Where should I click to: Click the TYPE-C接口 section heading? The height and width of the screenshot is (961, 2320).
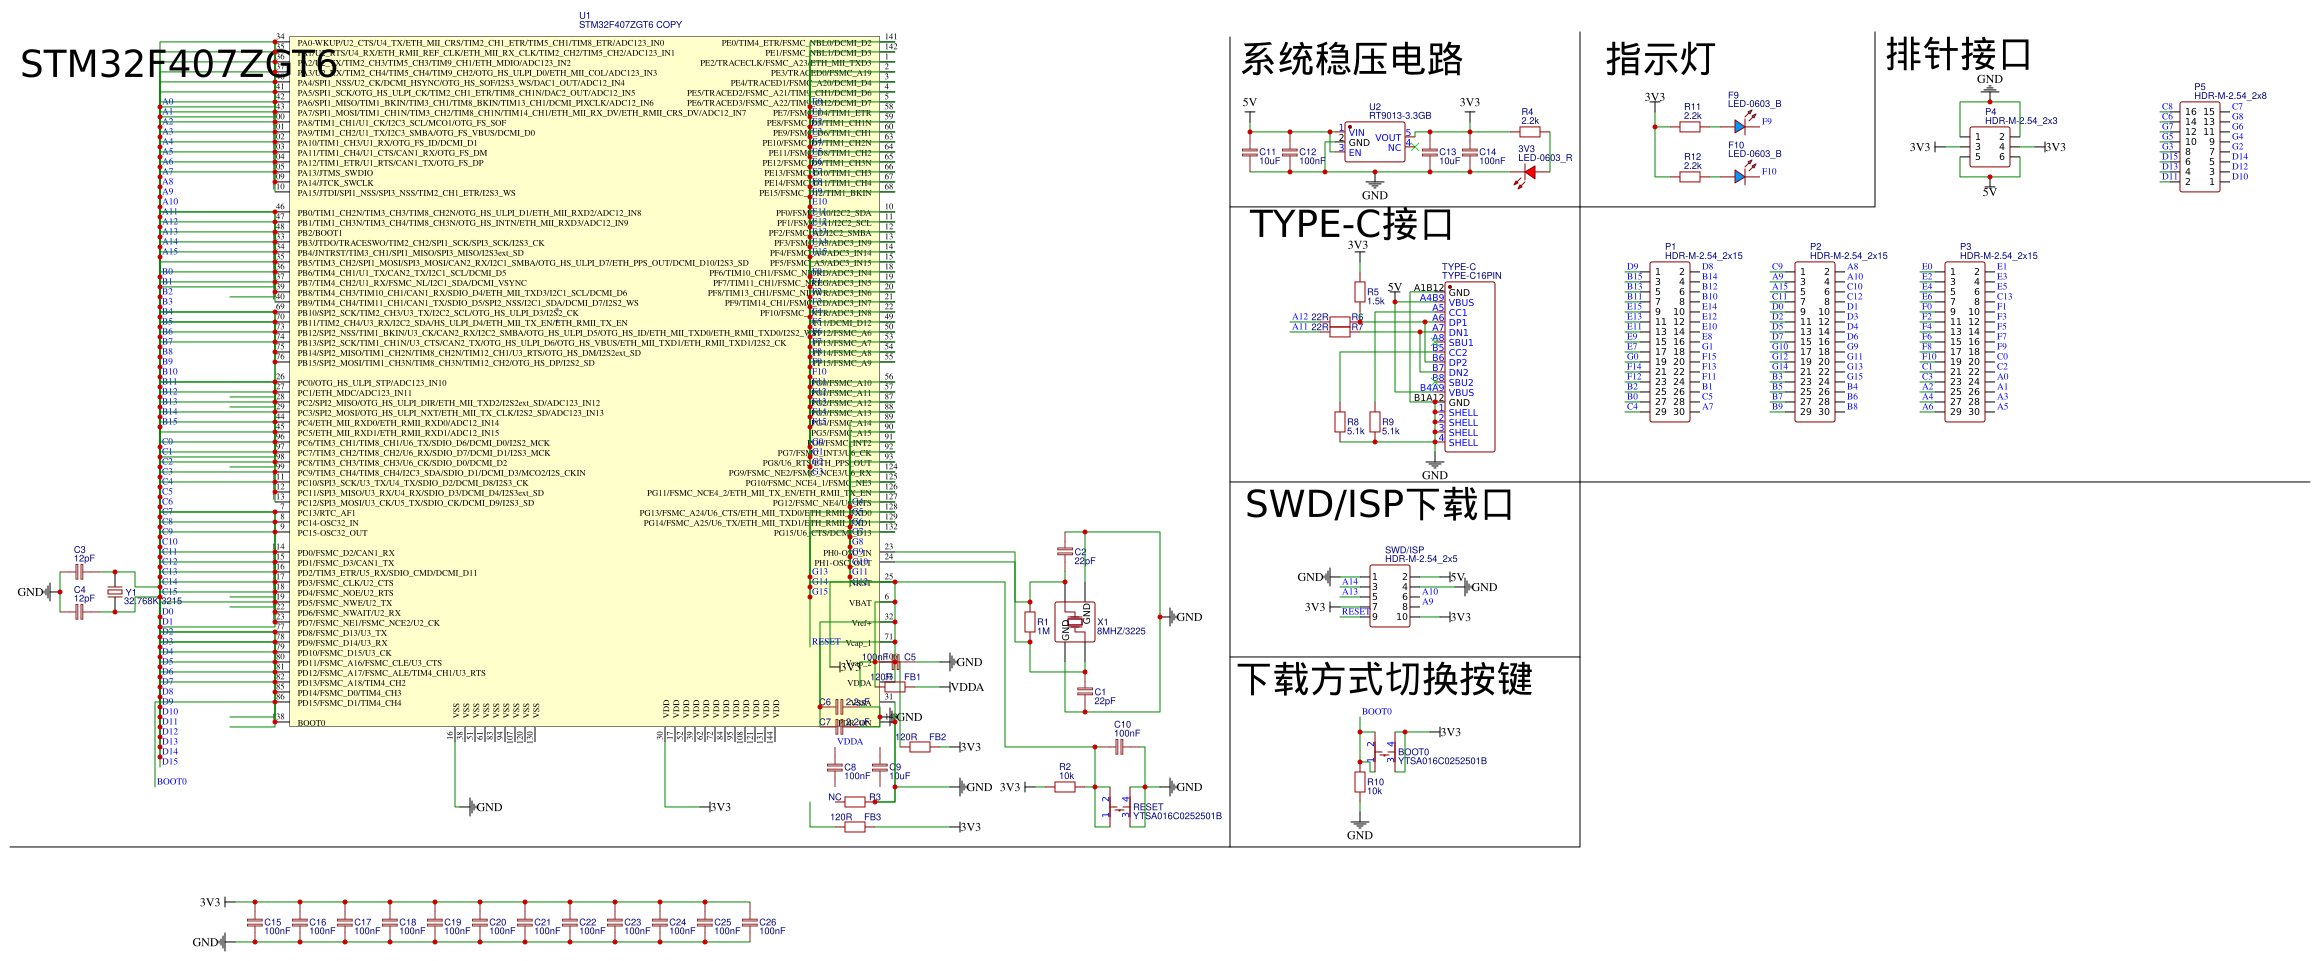pyautogui.click(x=1351, y=224)
